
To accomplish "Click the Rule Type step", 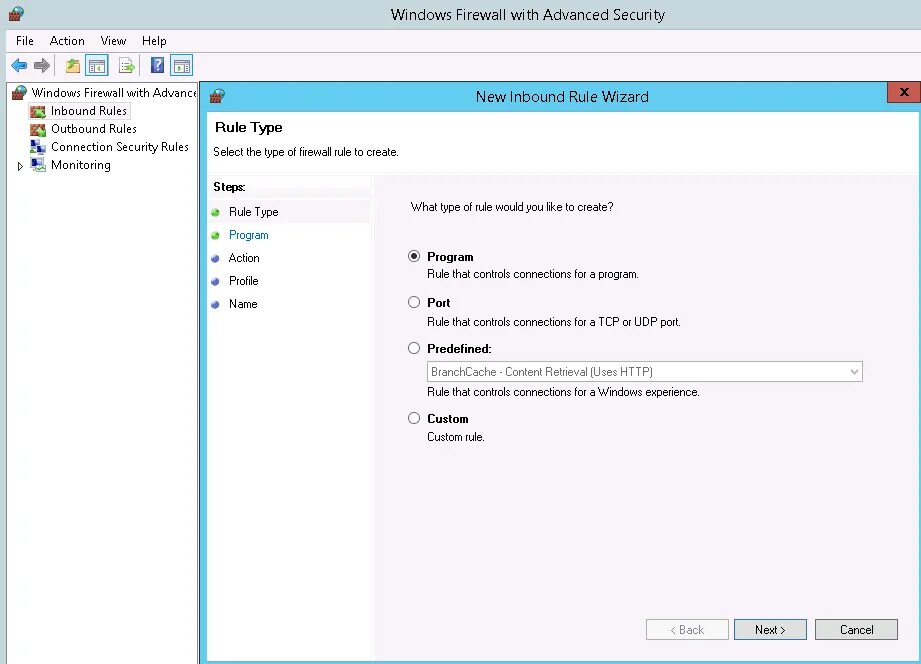I will coord(253,212).
